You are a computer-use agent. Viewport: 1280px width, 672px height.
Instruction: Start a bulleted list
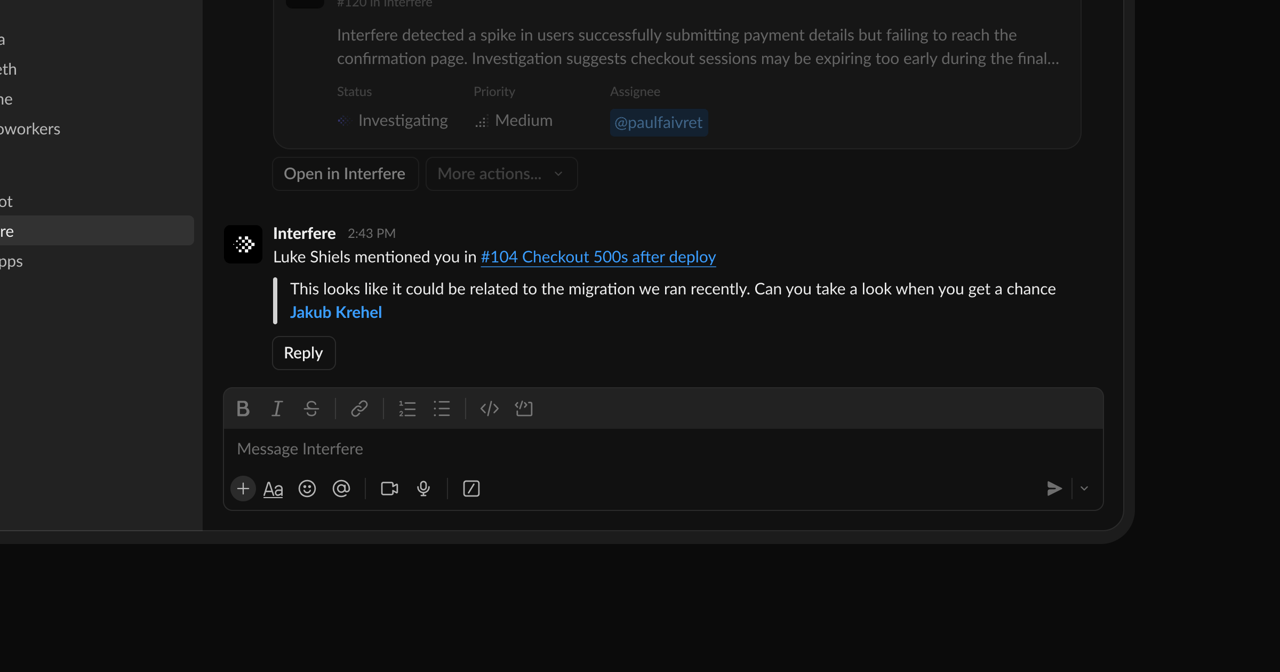click(441, 408)
